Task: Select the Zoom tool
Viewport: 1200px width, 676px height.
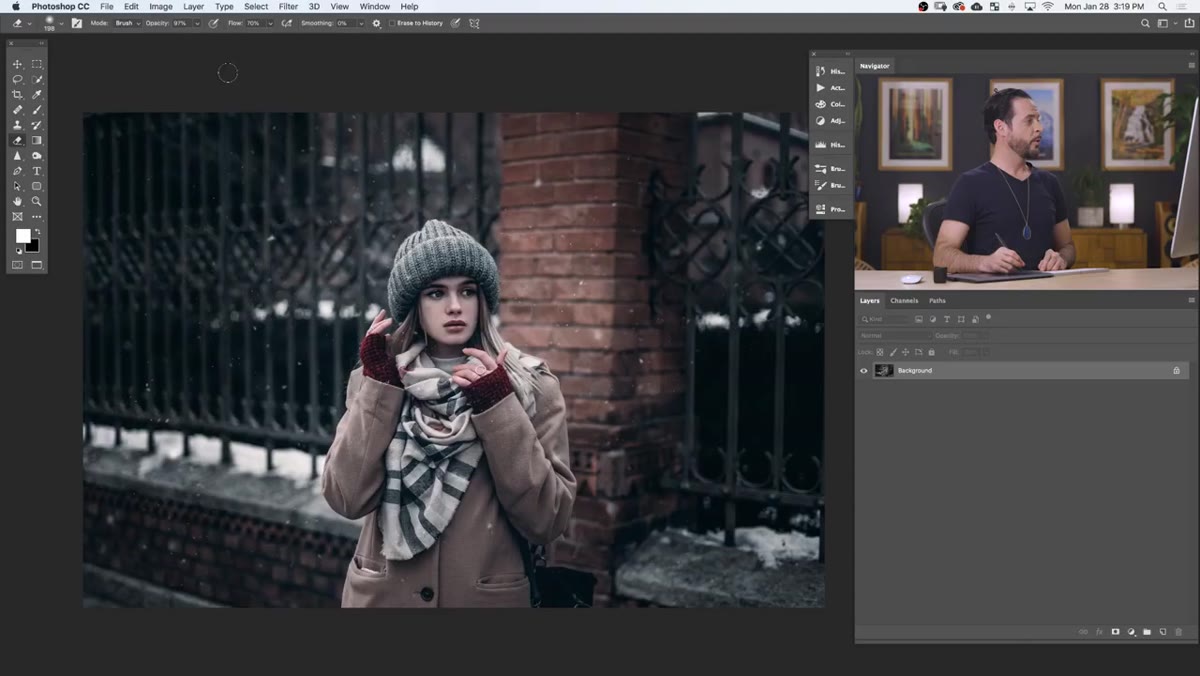Action: [x=37, y=201]
